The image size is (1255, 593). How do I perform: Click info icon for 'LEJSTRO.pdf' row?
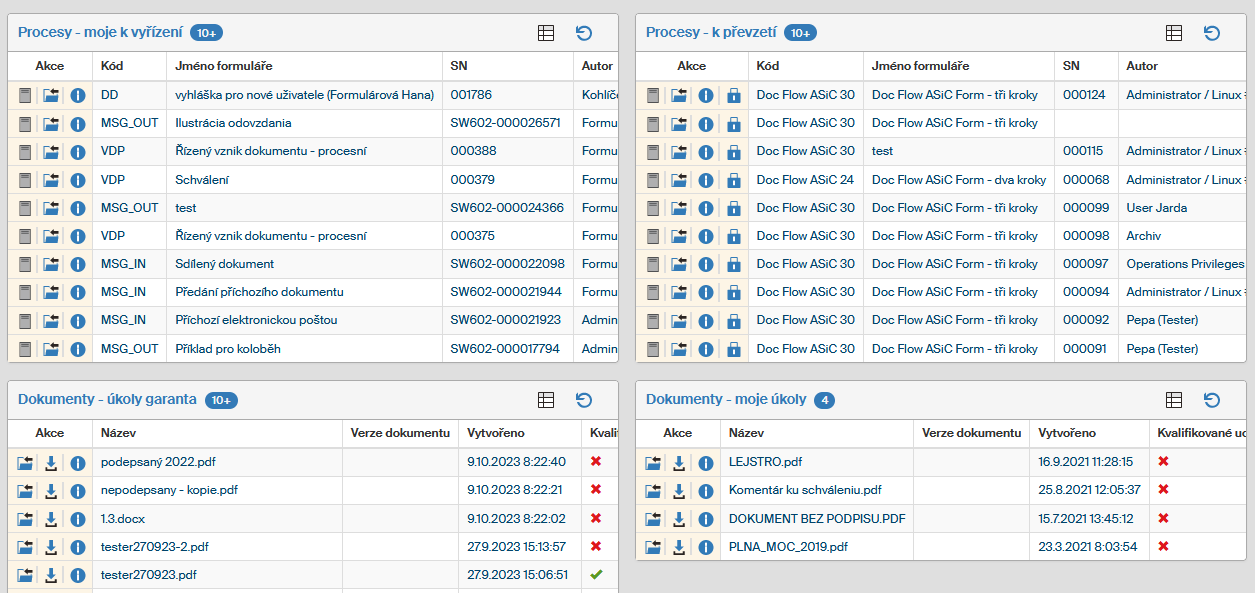(x=706, y=463)
